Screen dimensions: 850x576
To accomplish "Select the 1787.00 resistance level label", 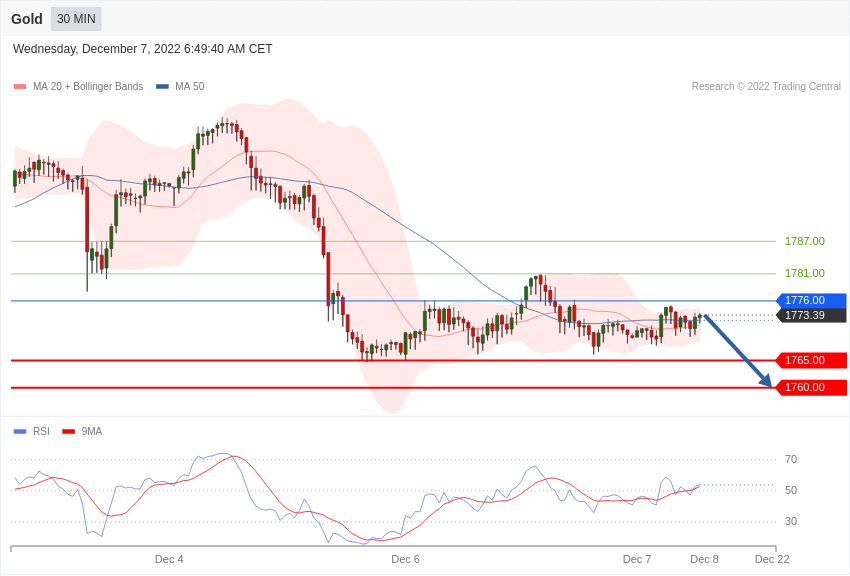I will (x=804, y=241).
